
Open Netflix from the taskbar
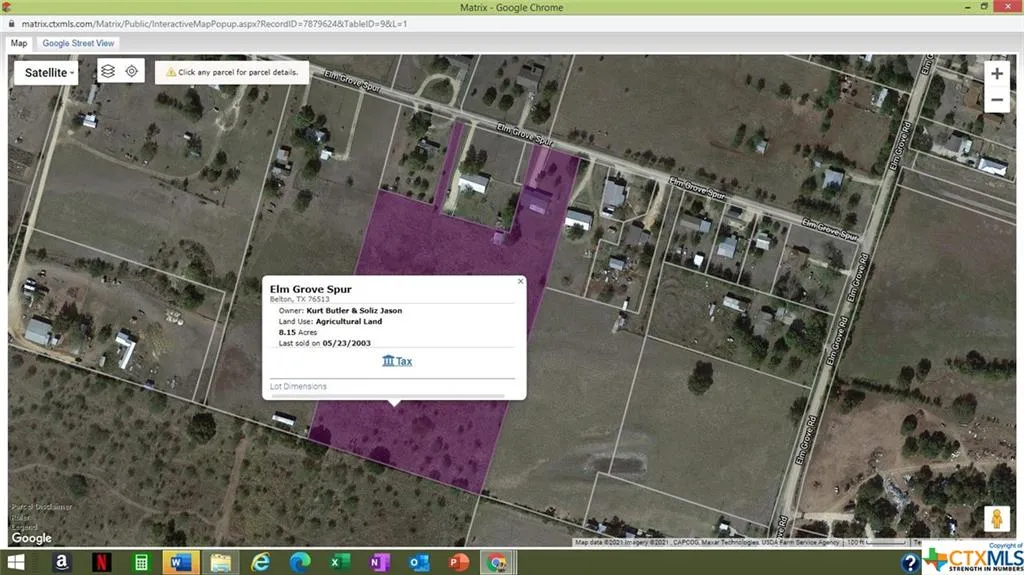click(x=101, y=562)
